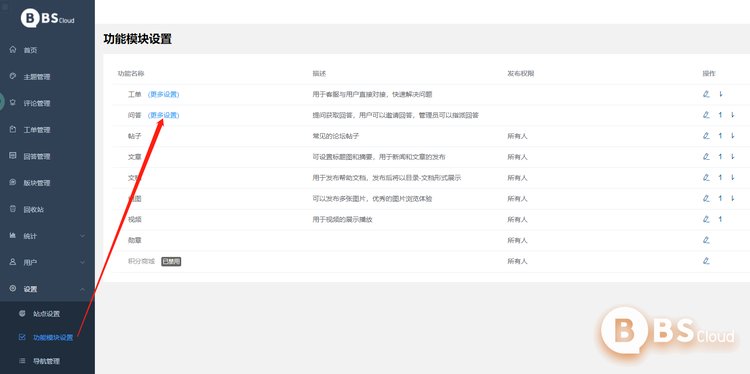Move the multi-picture 组图 module up
Screen dimensions: 750x374
tap(720, 198)
